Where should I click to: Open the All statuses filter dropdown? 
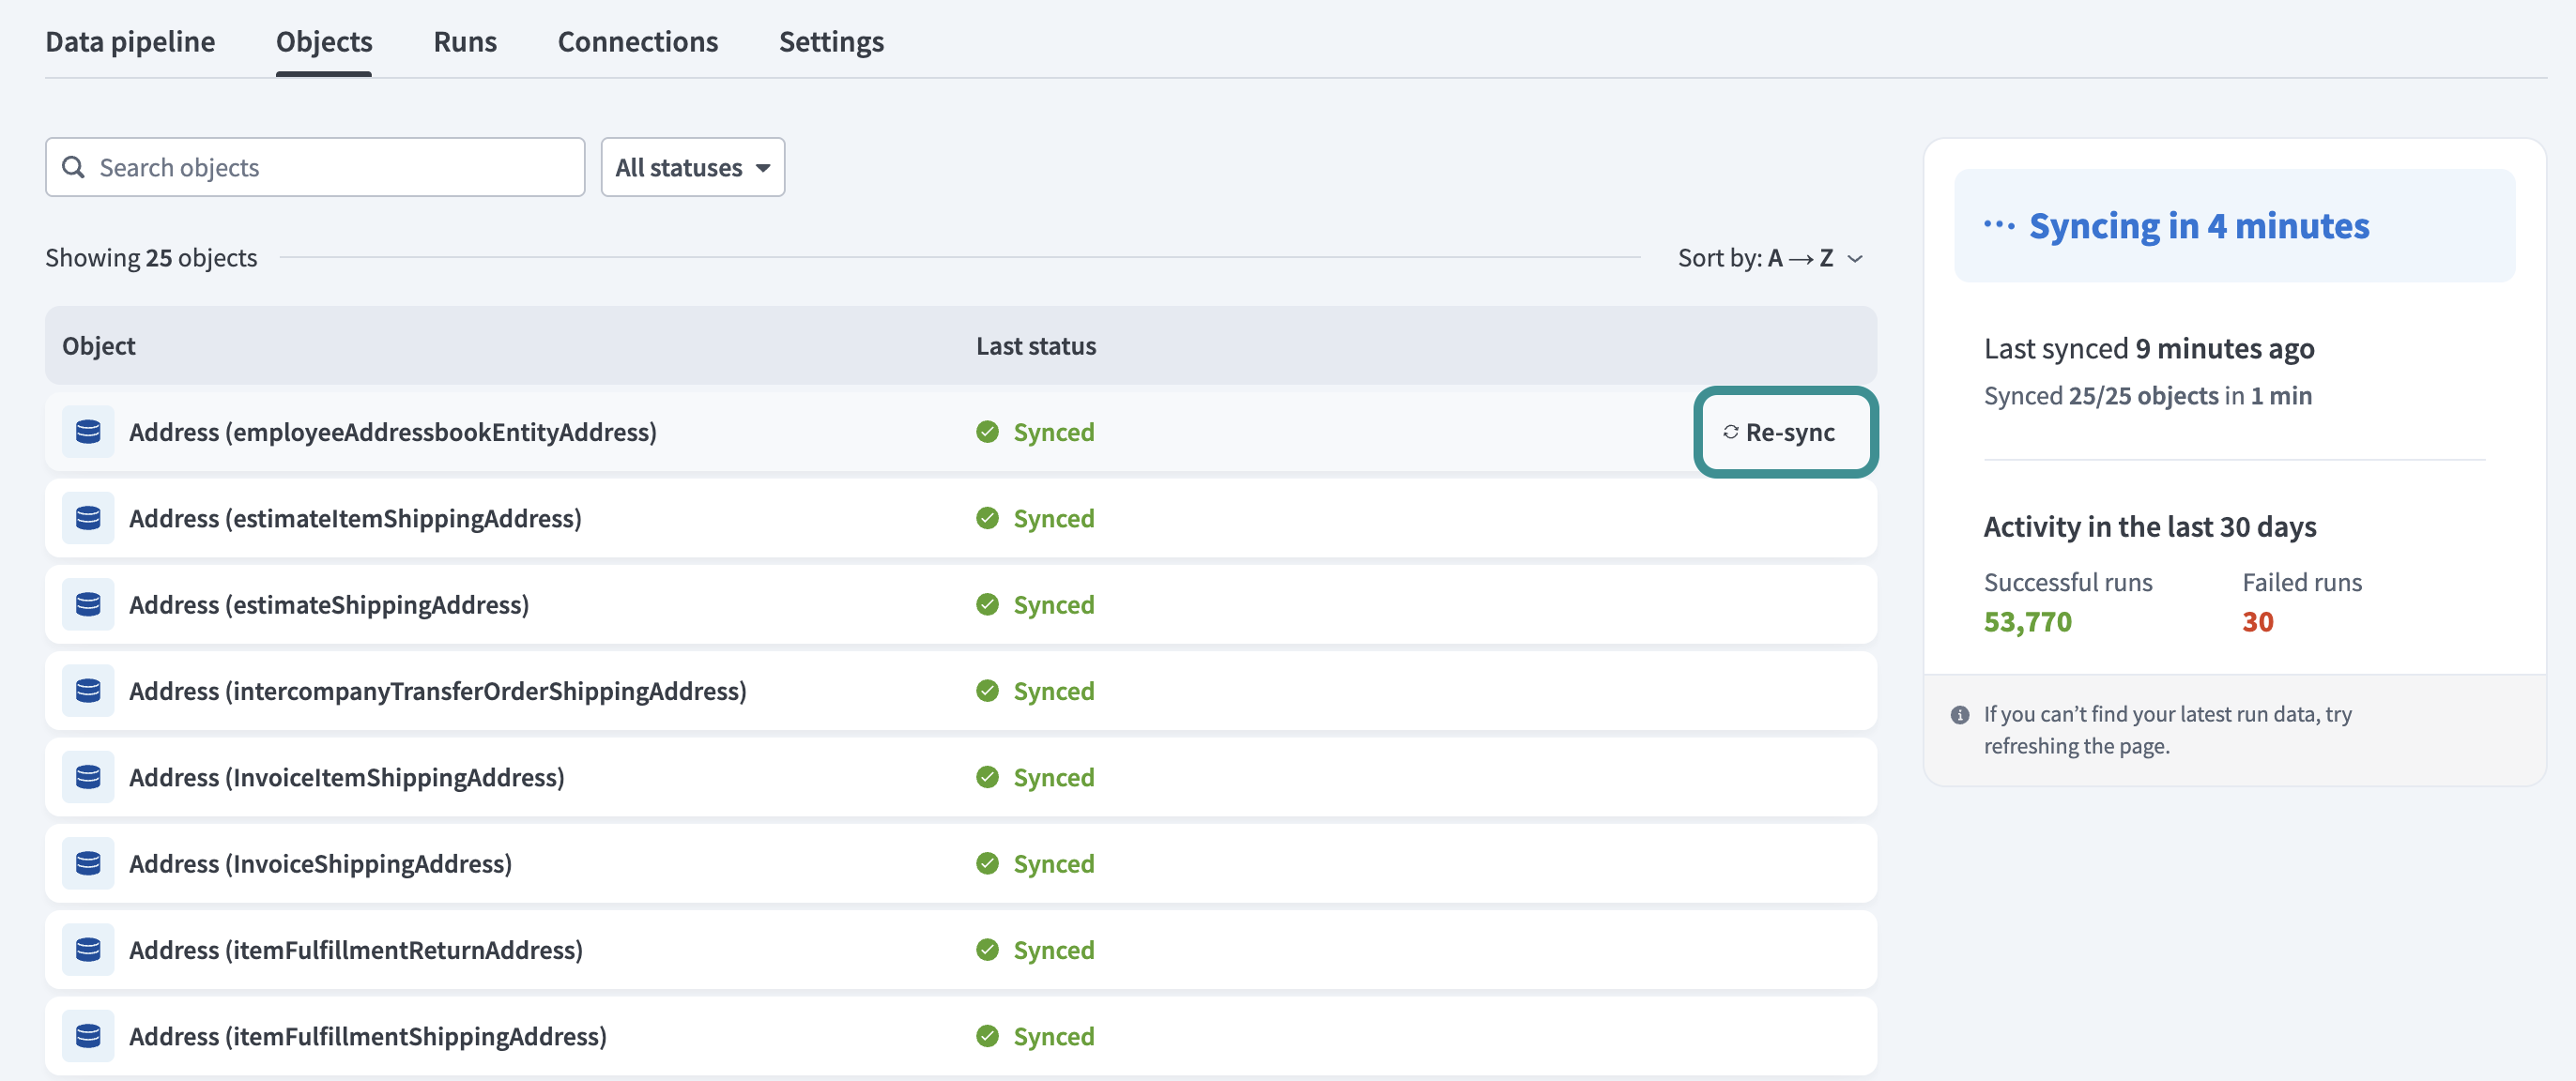(692, 167)
